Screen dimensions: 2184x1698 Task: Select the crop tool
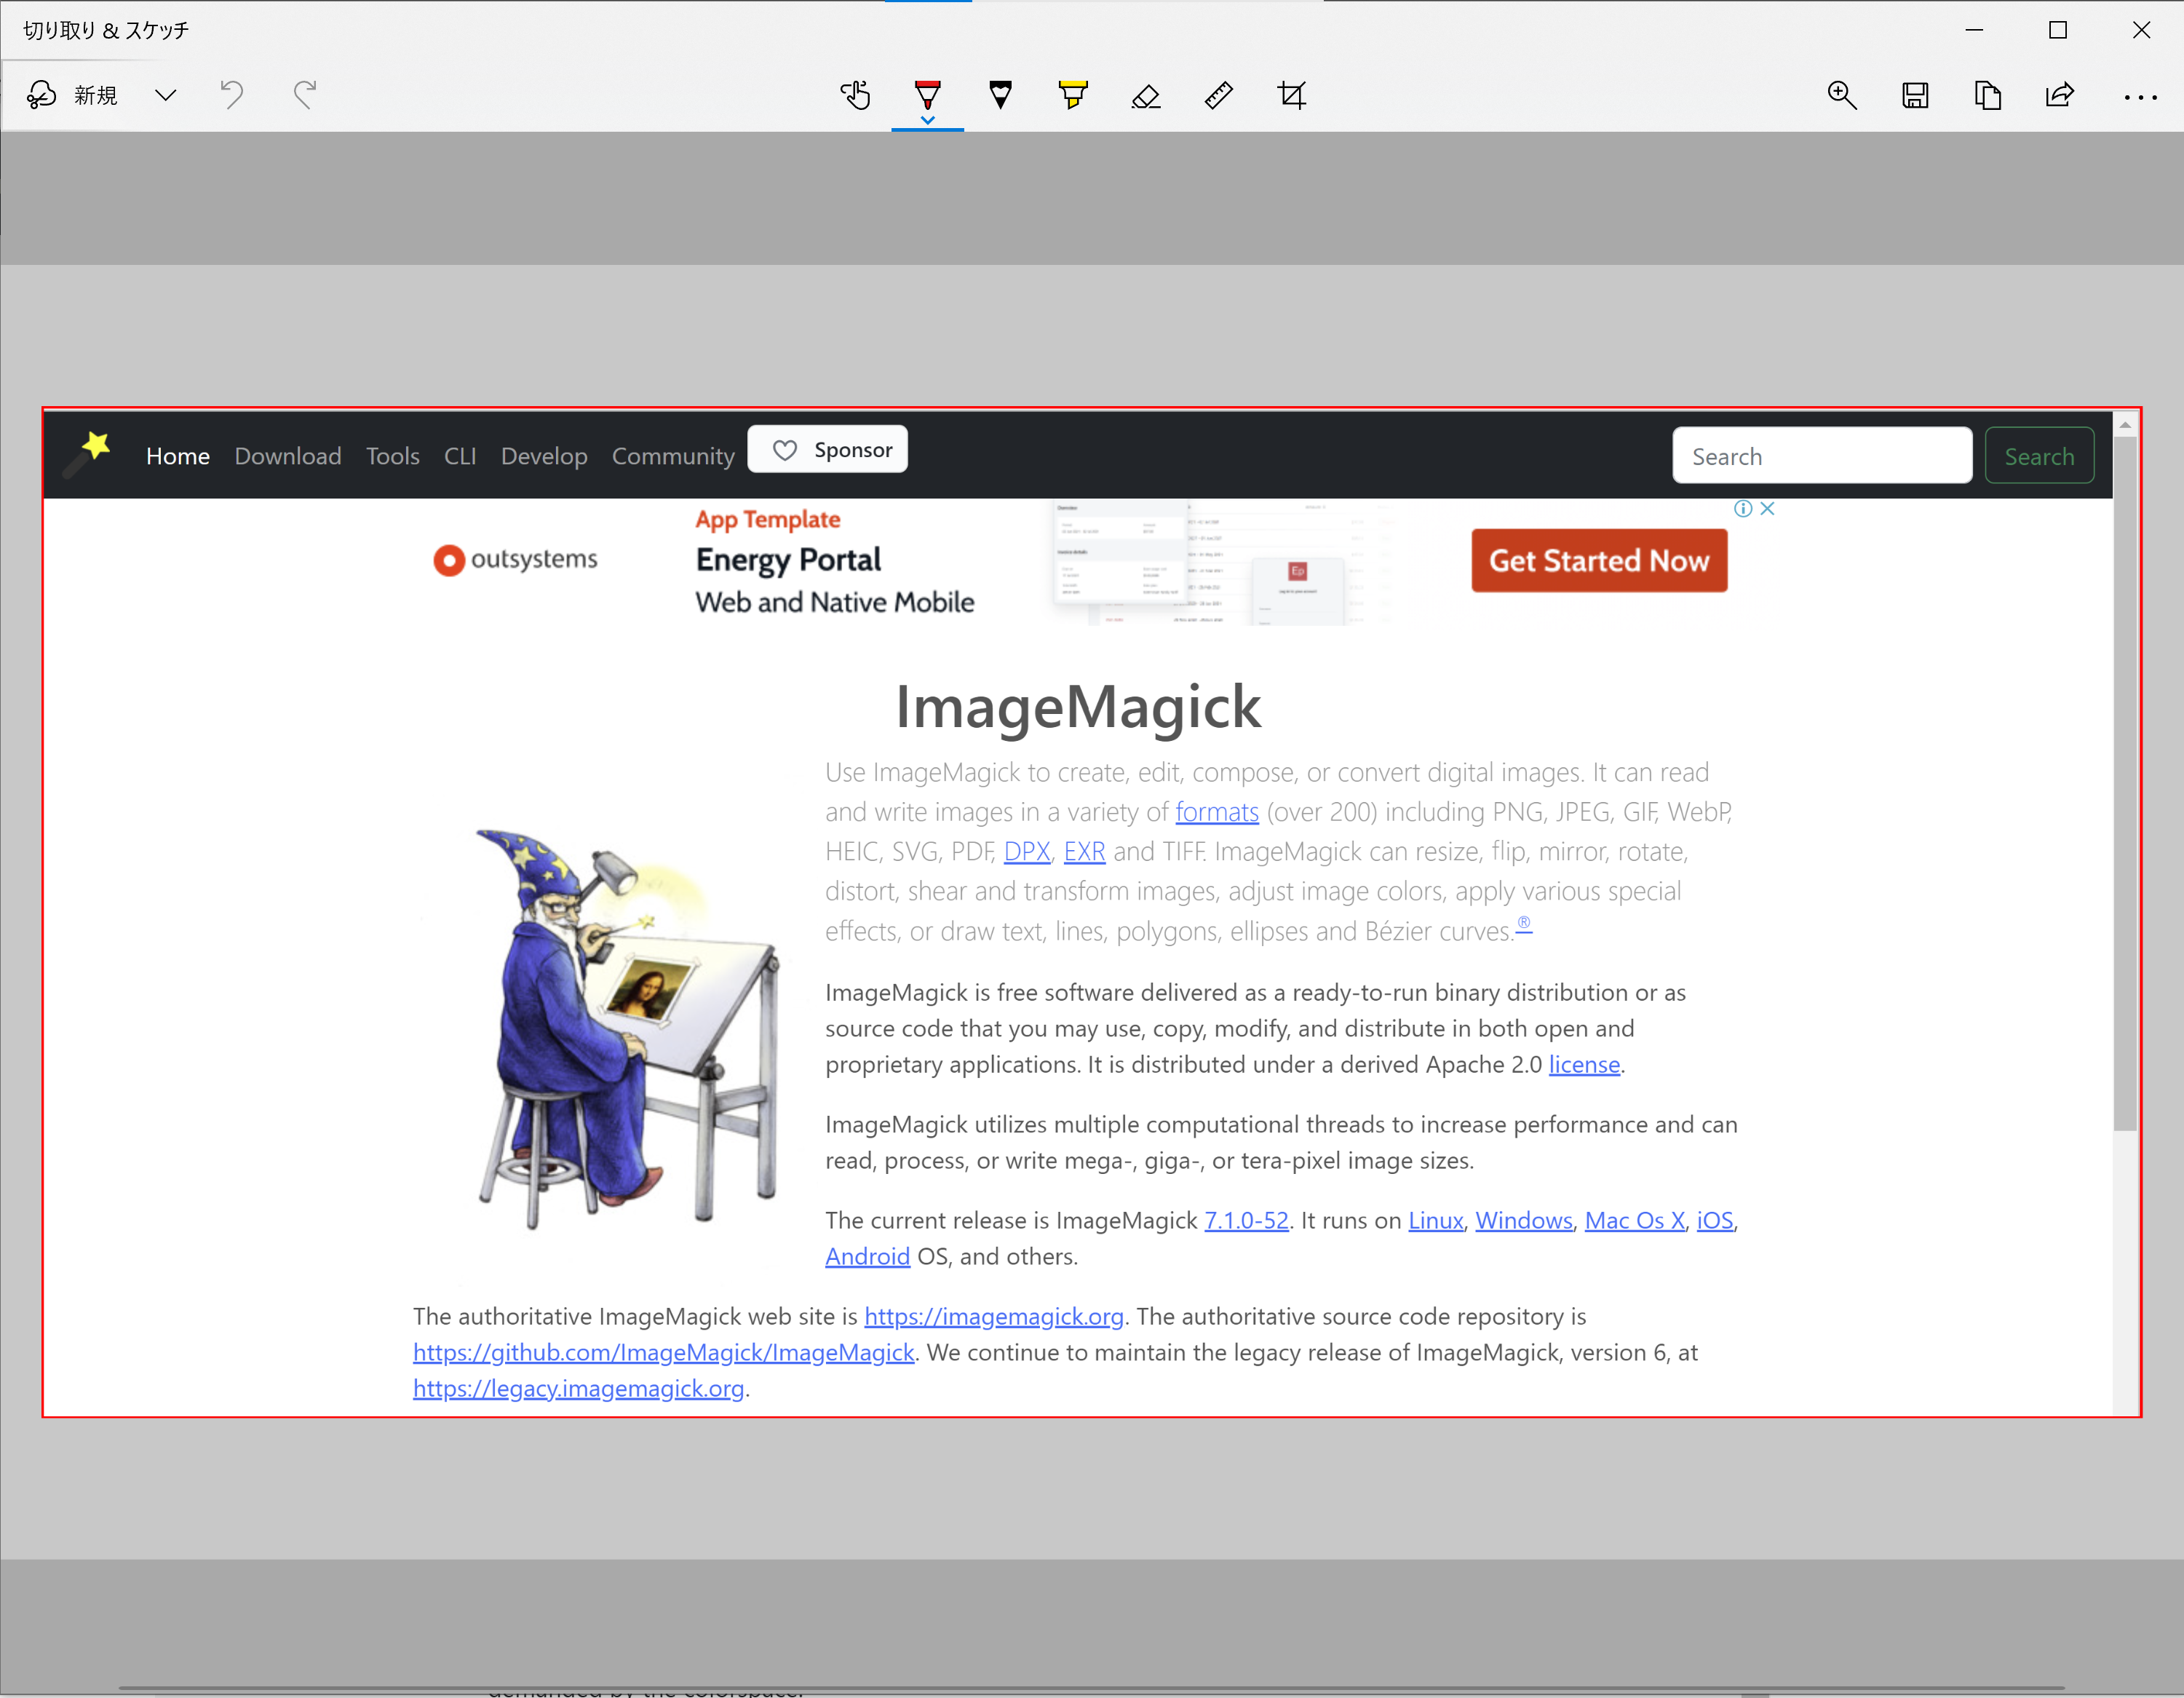pos(1292,95)
